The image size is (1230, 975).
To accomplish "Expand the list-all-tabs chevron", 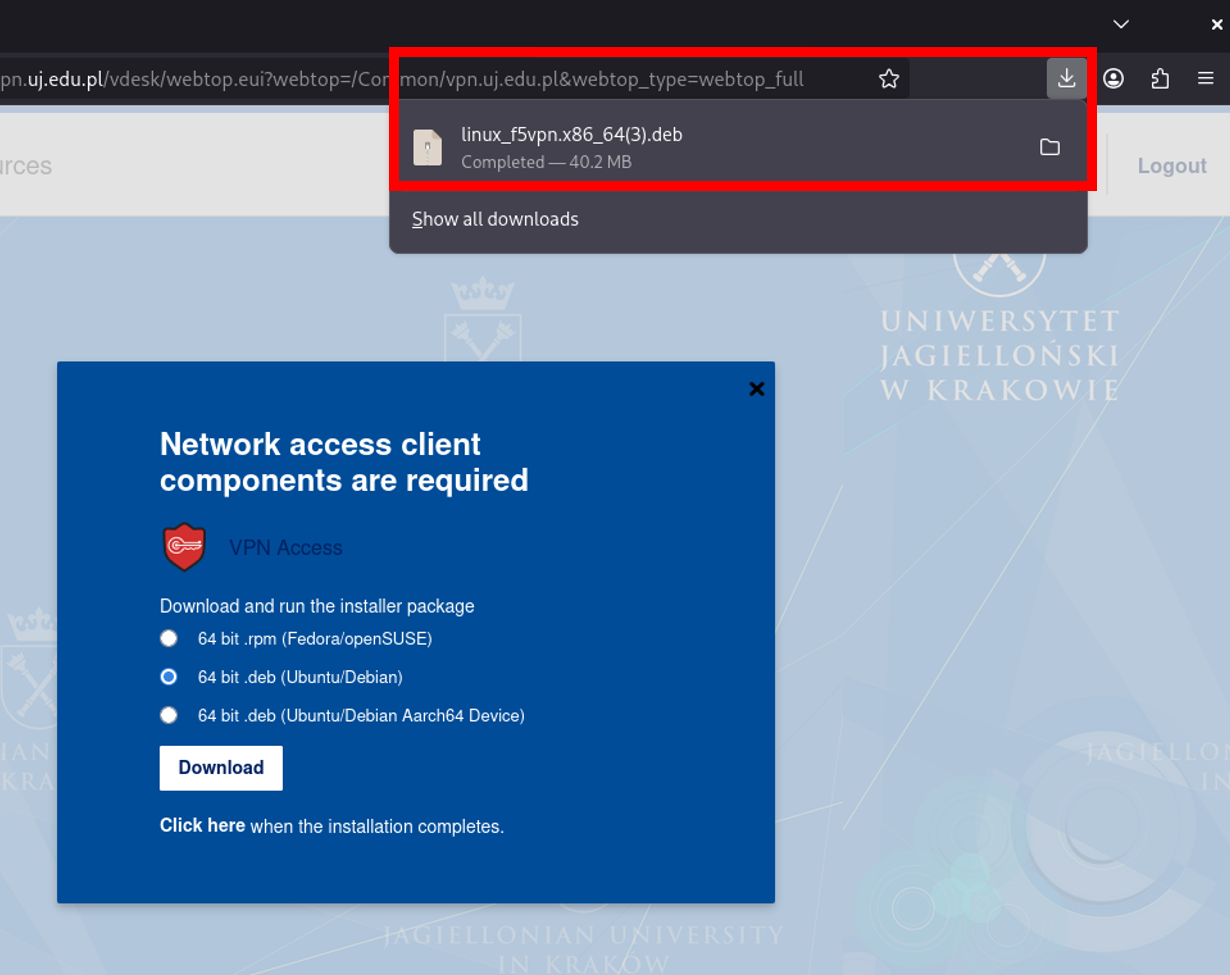I will [x=1122, y=24].
